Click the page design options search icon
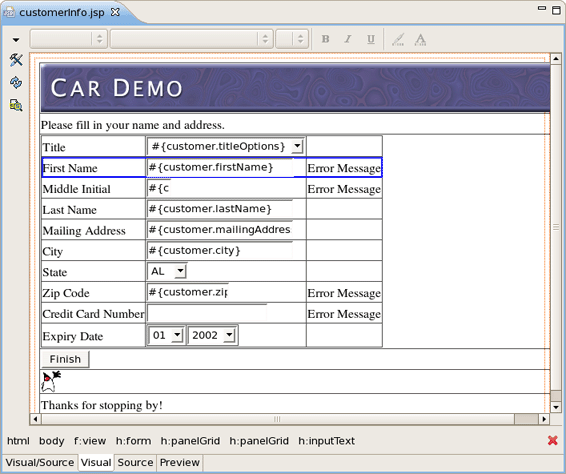566x474 pixels. [16, 105]
